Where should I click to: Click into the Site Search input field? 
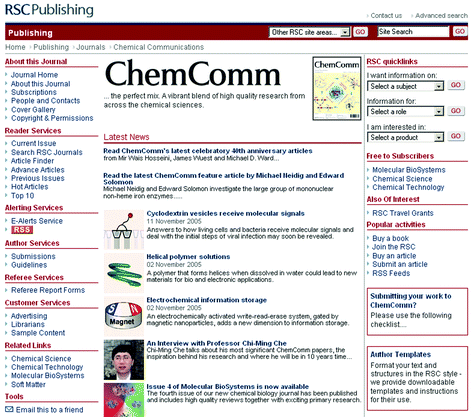point(413,32)
